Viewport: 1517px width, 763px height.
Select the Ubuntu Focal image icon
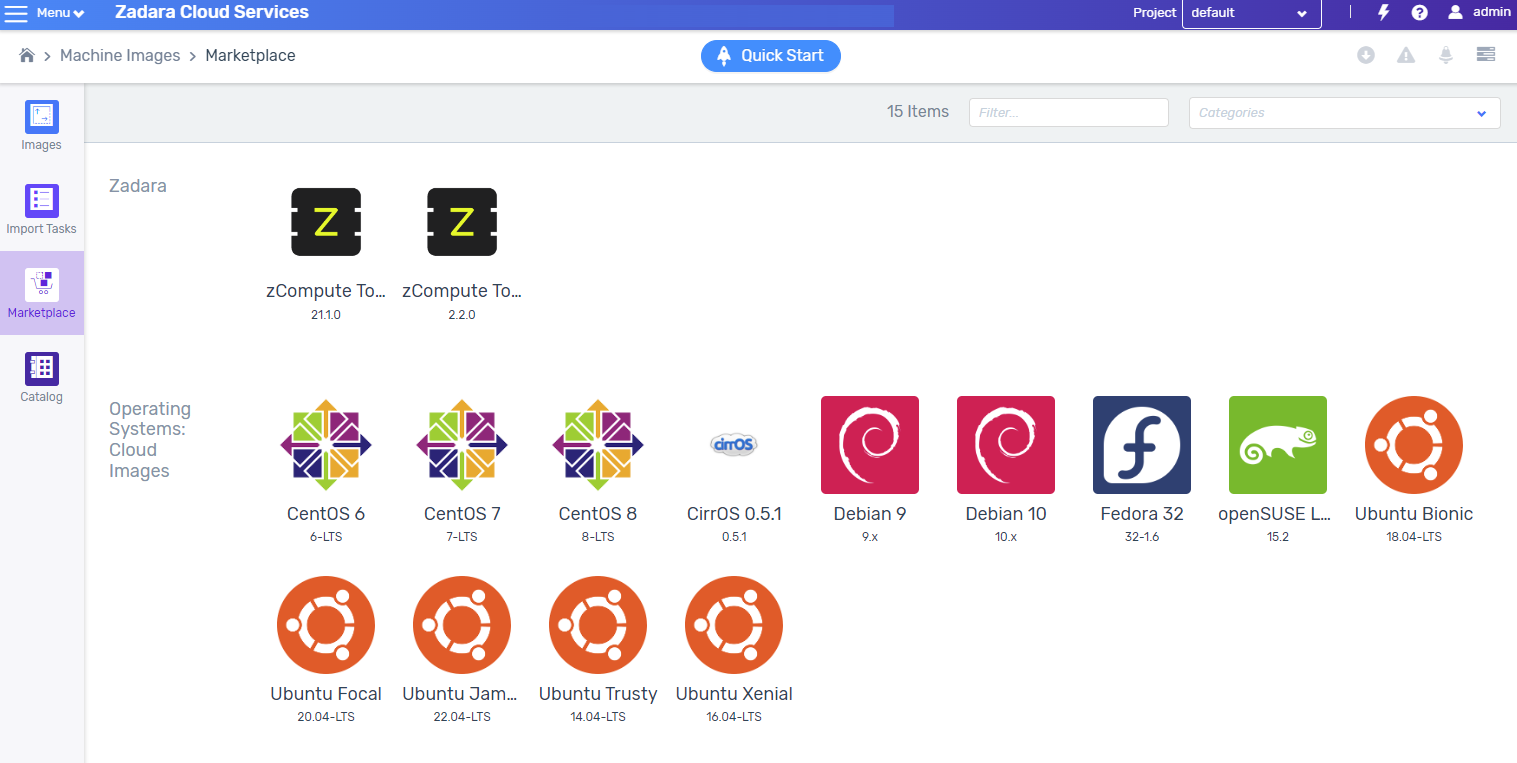coord(326,625)
